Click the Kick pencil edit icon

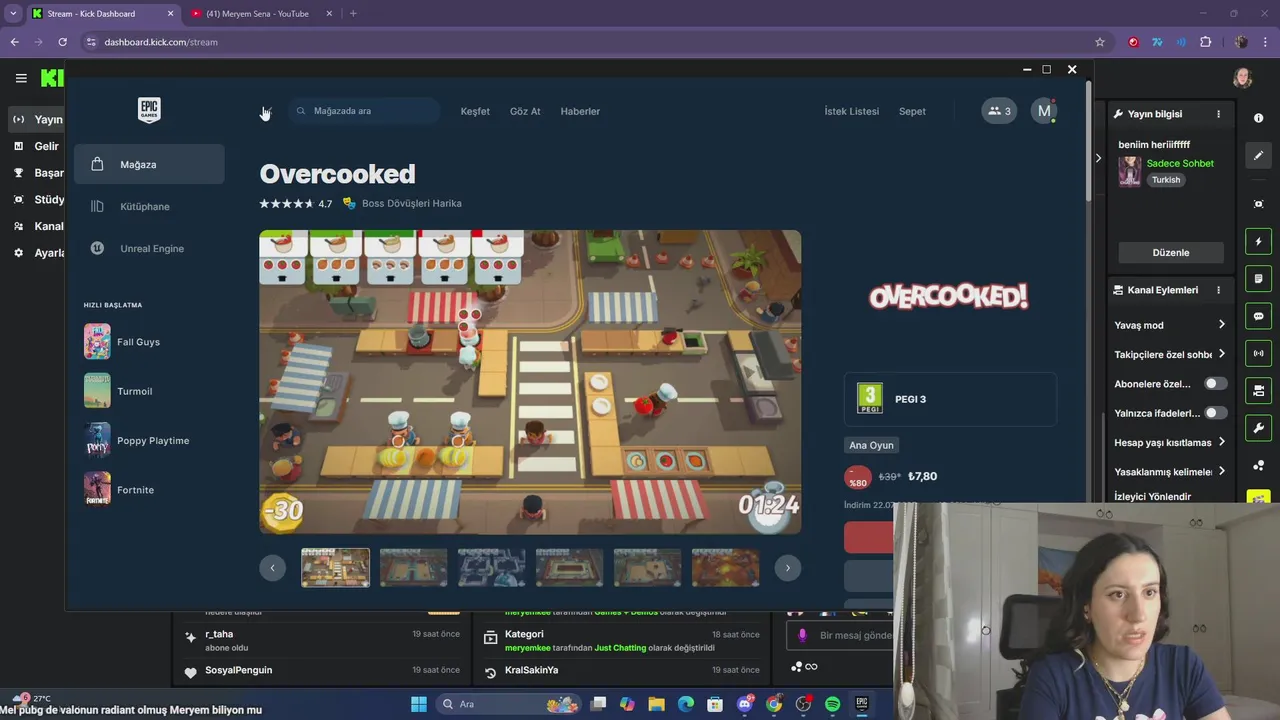(1258, 155)
